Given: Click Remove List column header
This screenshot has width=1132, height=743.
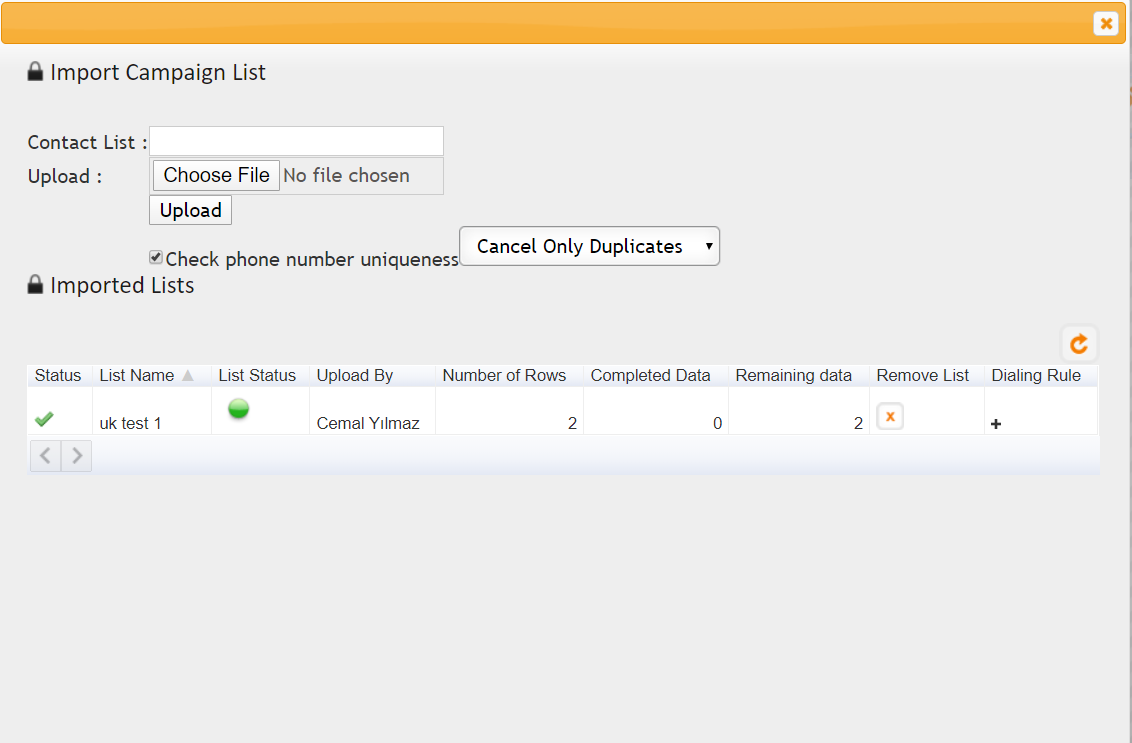Looking at the screenshot, I should coord(927,375).
